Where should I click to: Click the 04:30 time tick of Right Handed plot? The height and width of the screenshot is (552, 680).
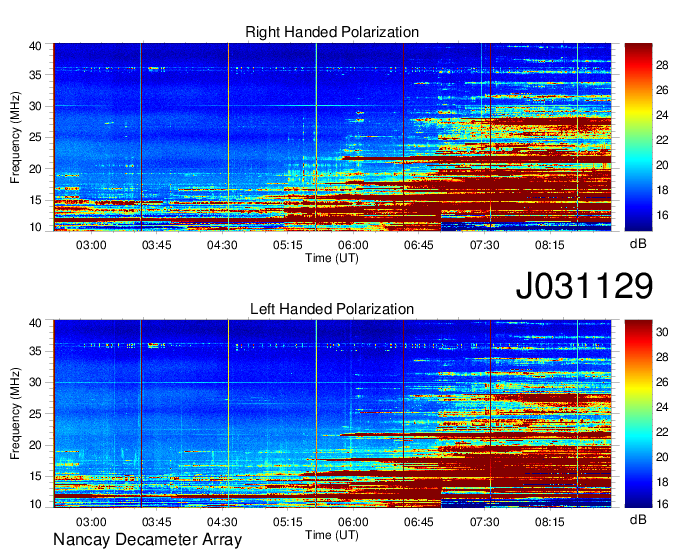click(x=222, y=245)
